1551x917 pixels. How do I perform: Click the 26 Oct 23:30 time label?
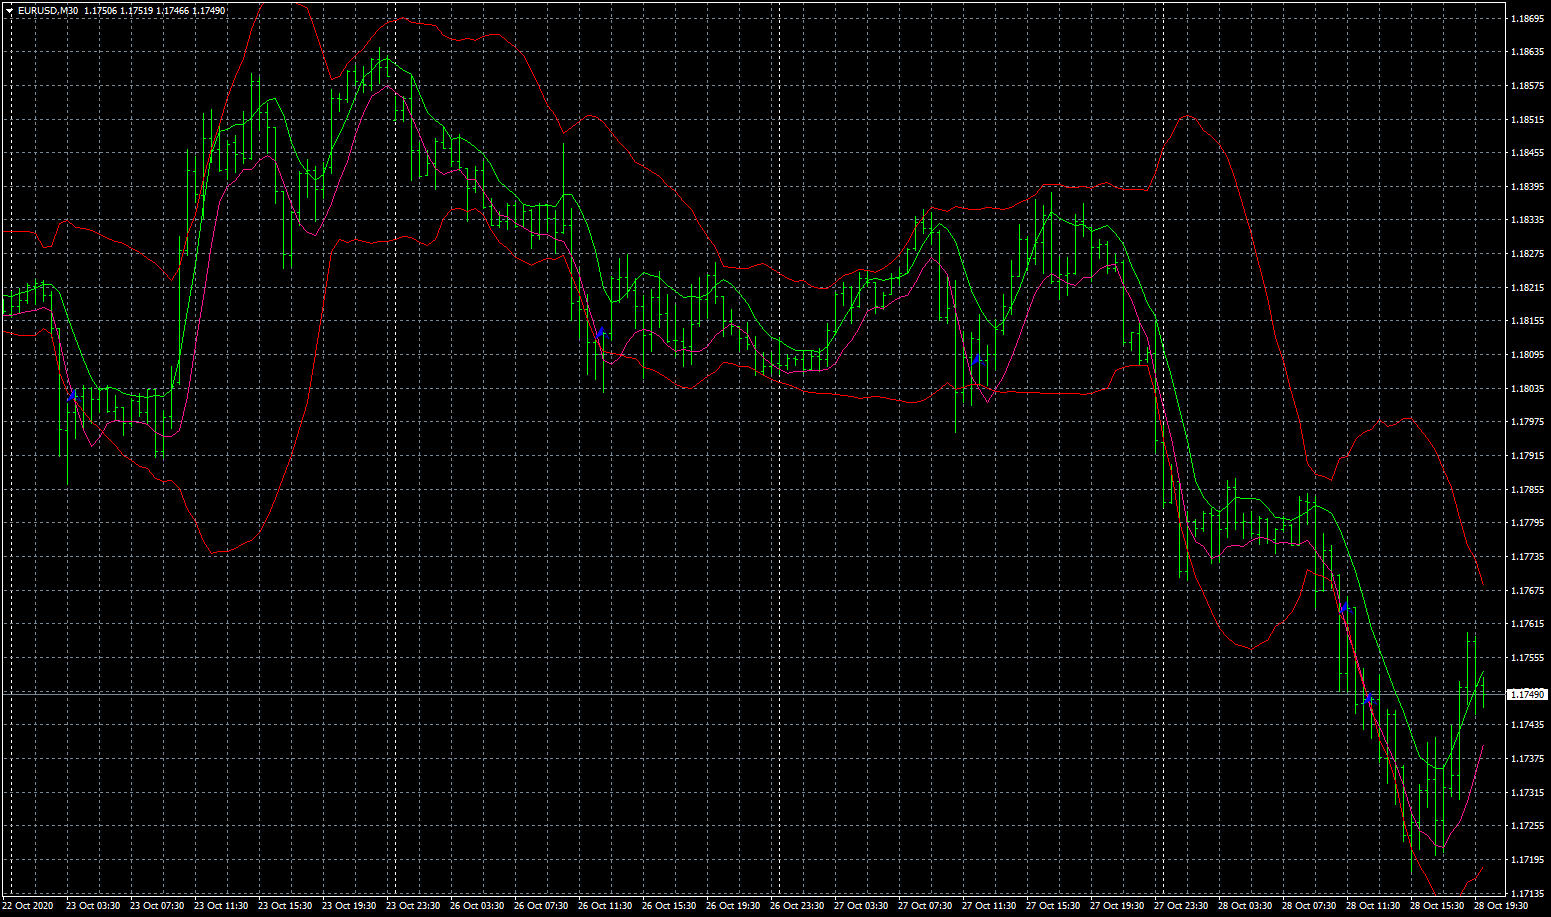click(797, 906)
